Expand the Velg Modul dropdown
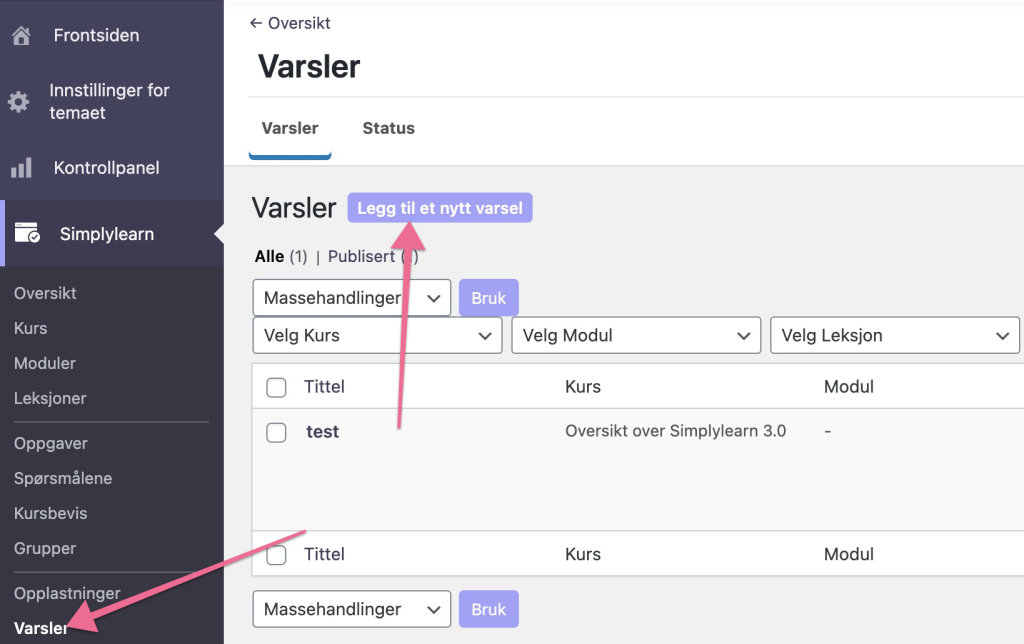1024x644 pixels. pos(636,336)
